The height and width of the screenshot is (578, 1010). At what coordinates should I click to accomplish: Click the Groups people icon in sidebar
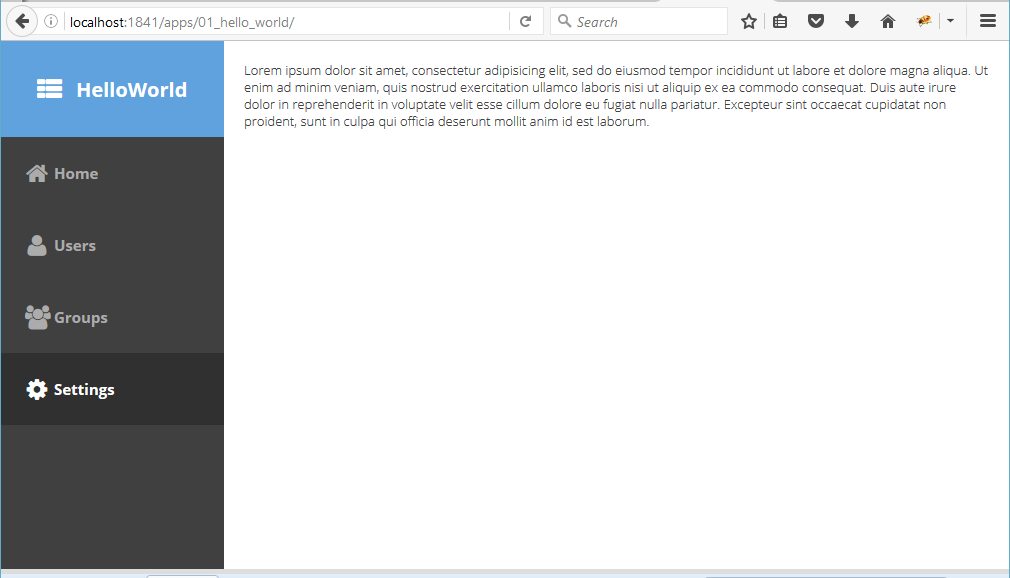[x=37, y=317]
